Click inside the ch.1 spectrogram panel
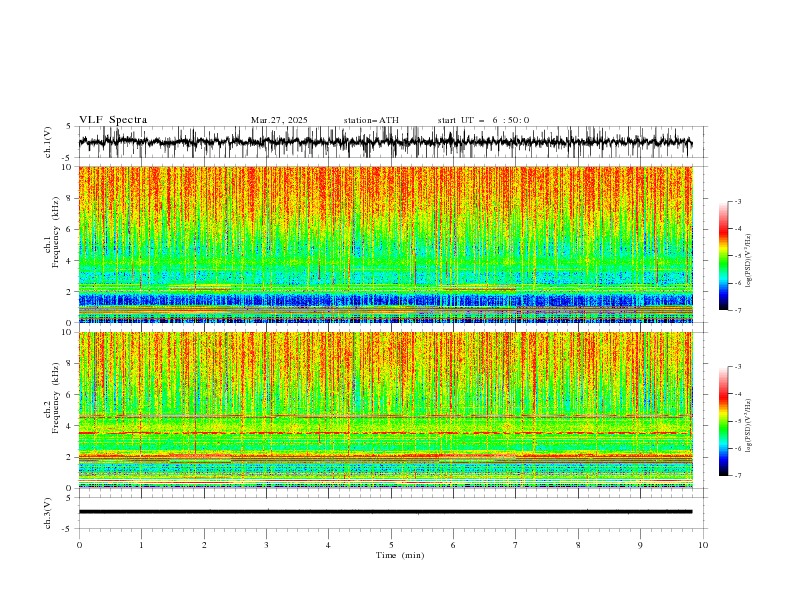The image size is (792, 612). click(385, 244)
